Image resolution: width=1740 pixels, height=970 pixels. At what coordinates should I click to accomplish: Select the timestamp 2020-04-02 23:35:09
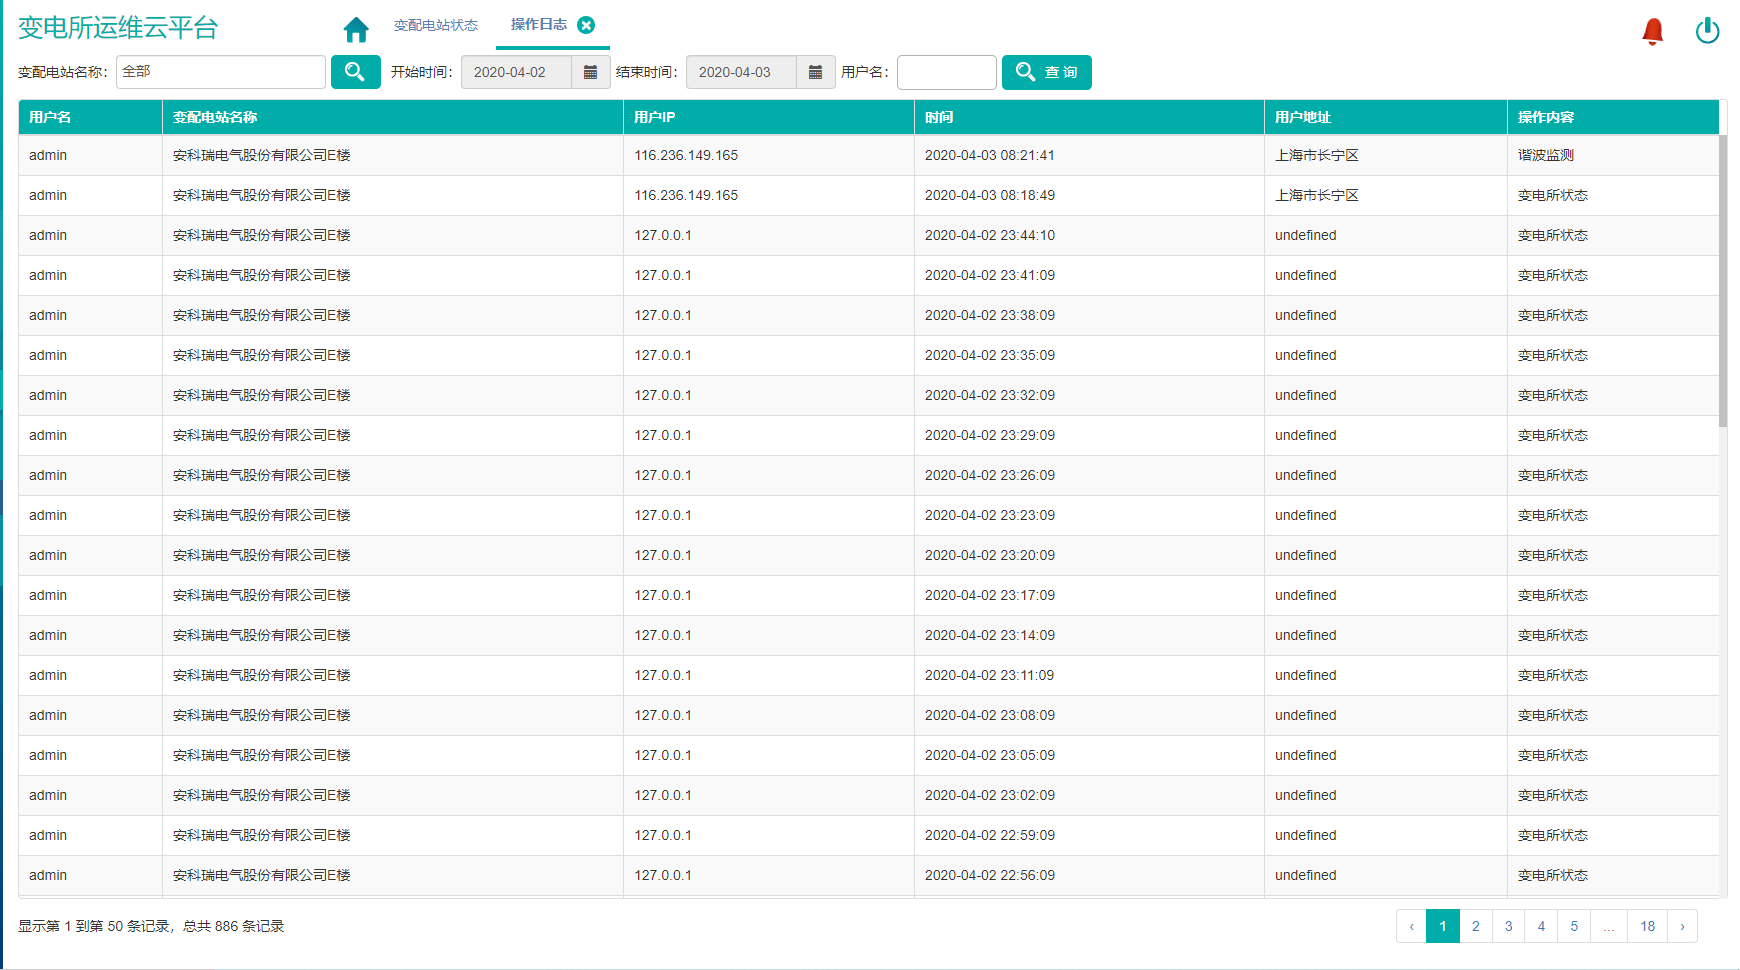[x=990, y=355]
